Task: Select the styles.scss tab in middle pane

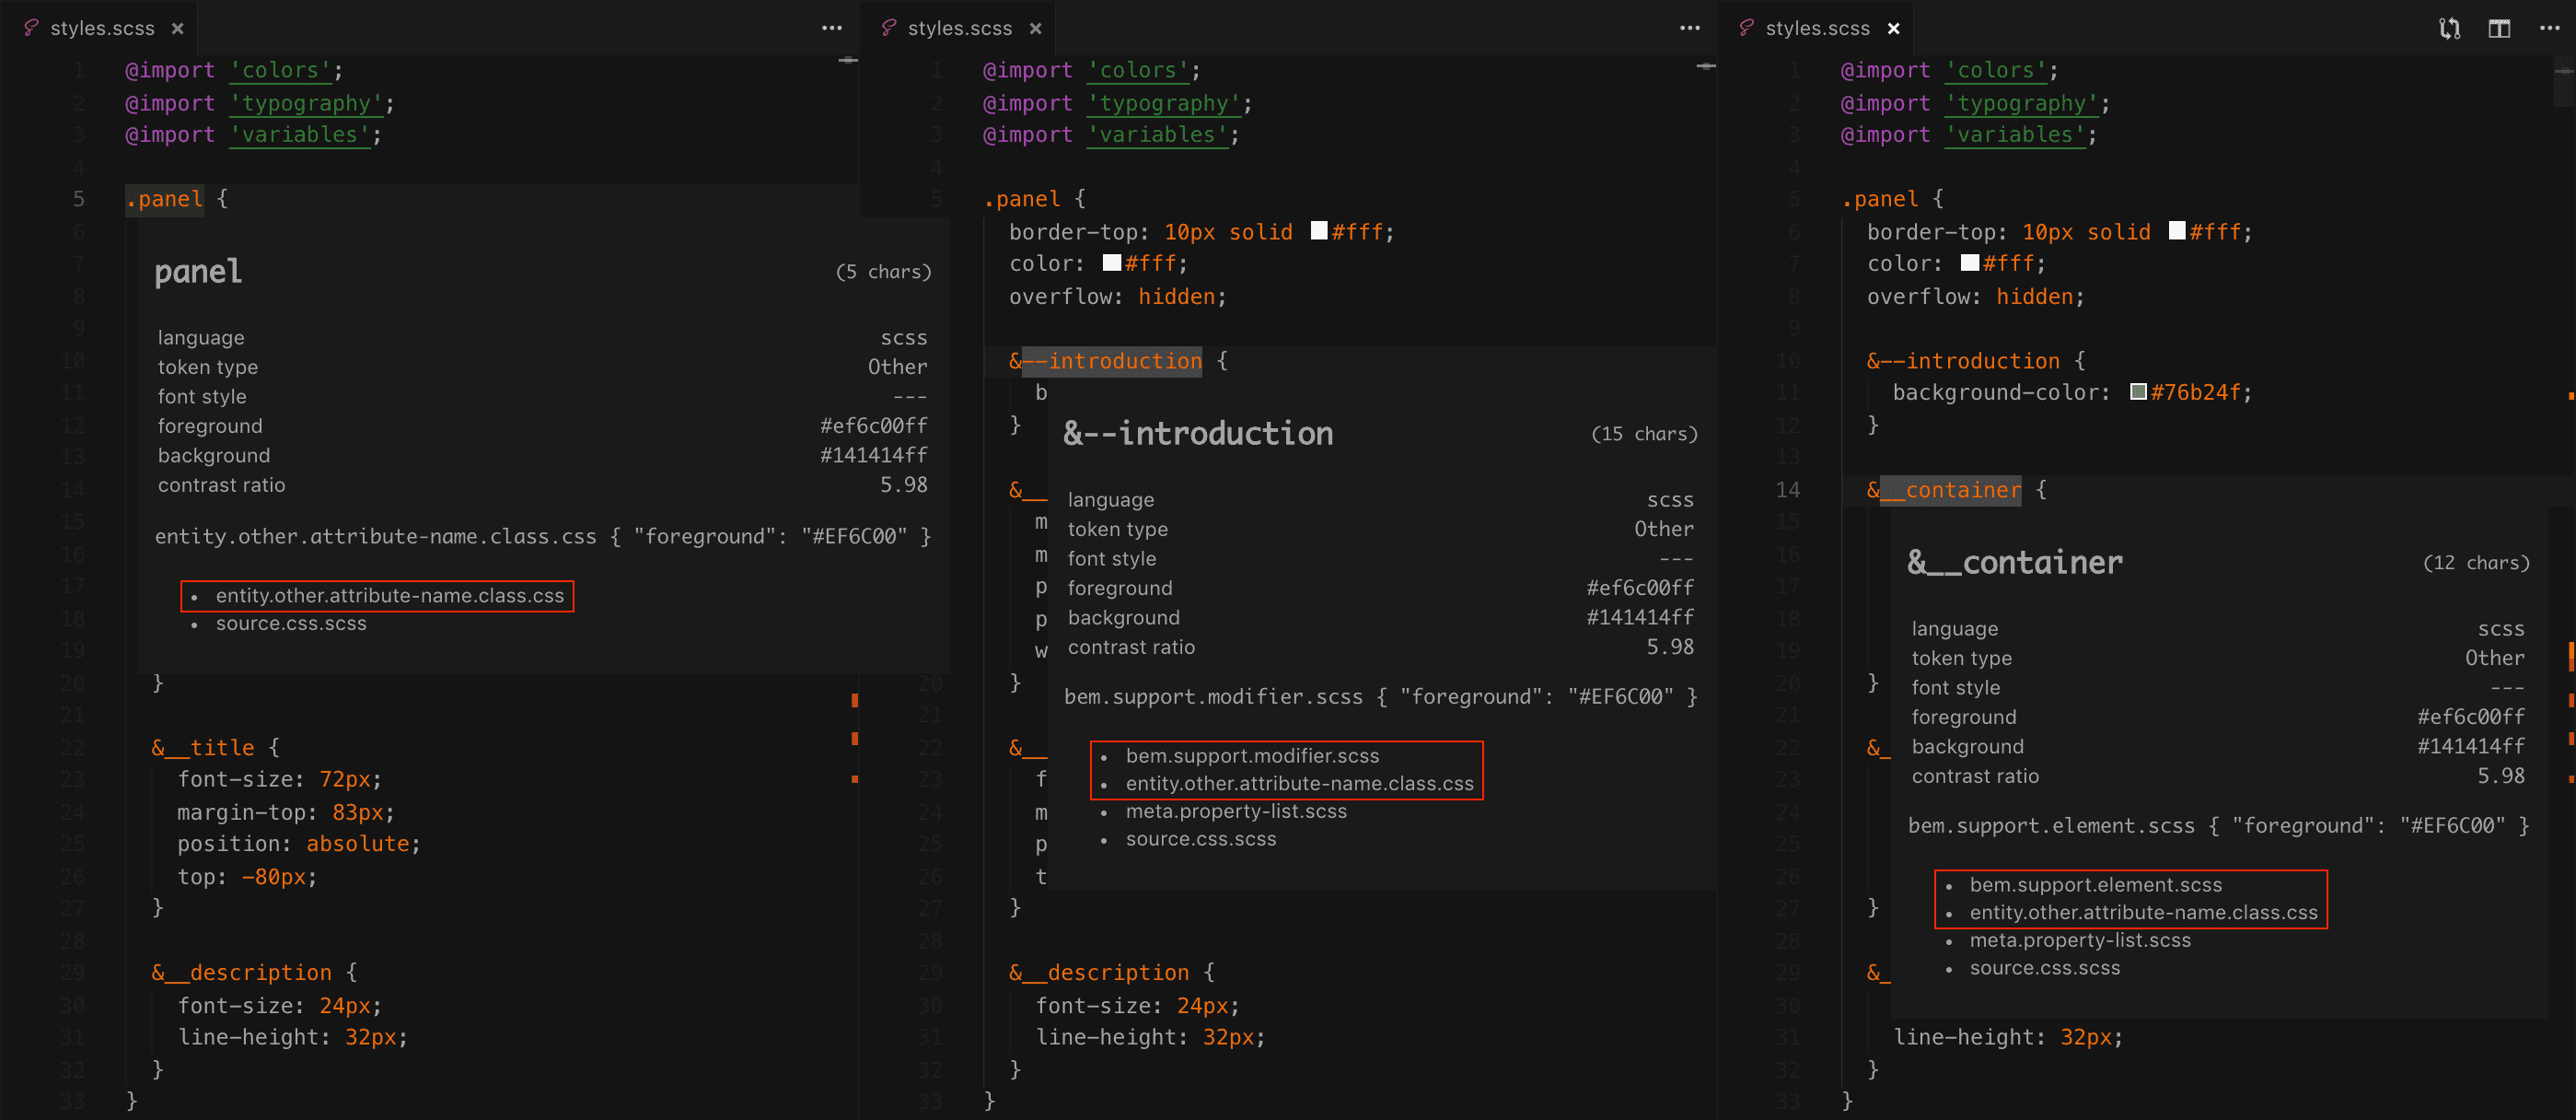Action: pyautogui.click(x=959, y=28)
